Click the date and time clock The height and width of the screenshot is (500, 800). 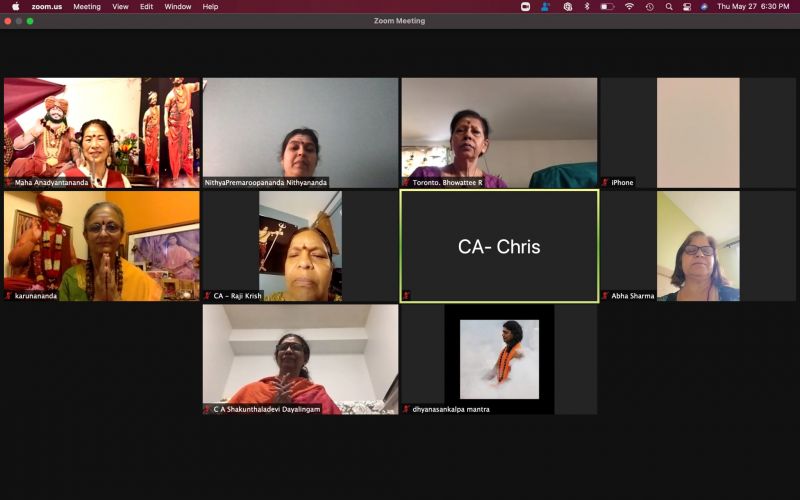[753, 6]
